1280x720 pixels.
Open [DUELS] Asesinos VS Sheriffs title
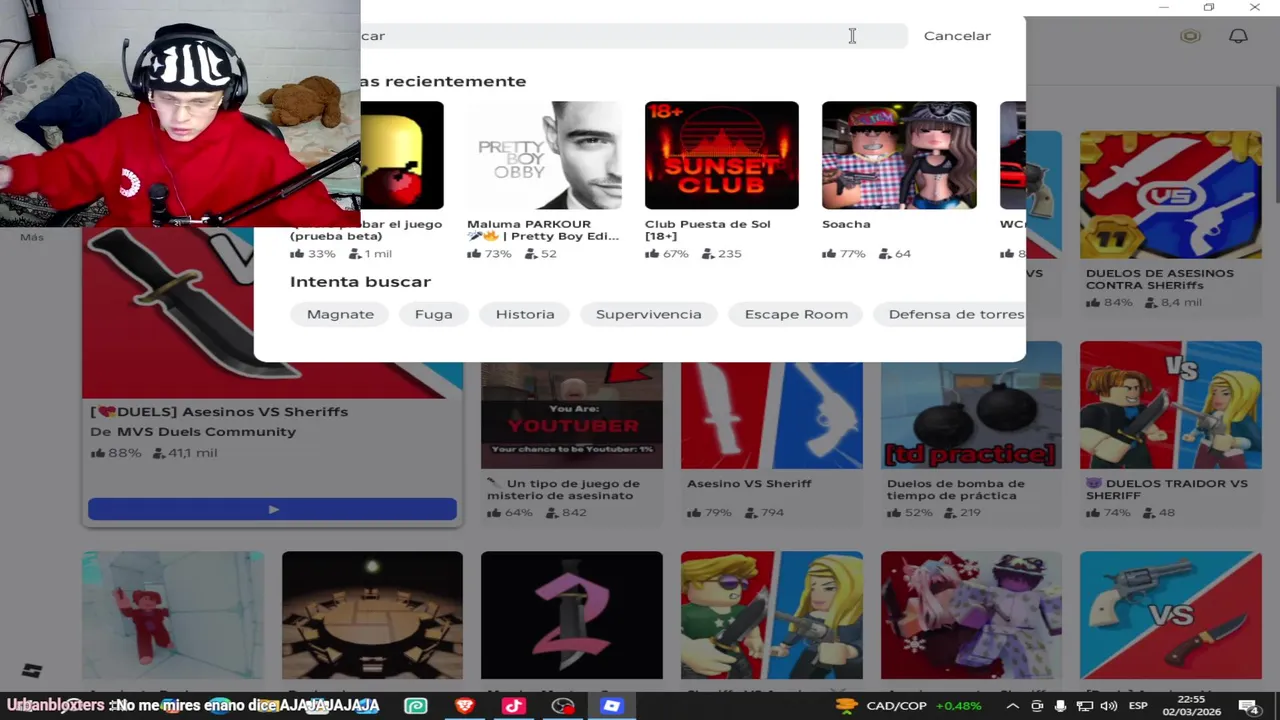coord(219,412)
